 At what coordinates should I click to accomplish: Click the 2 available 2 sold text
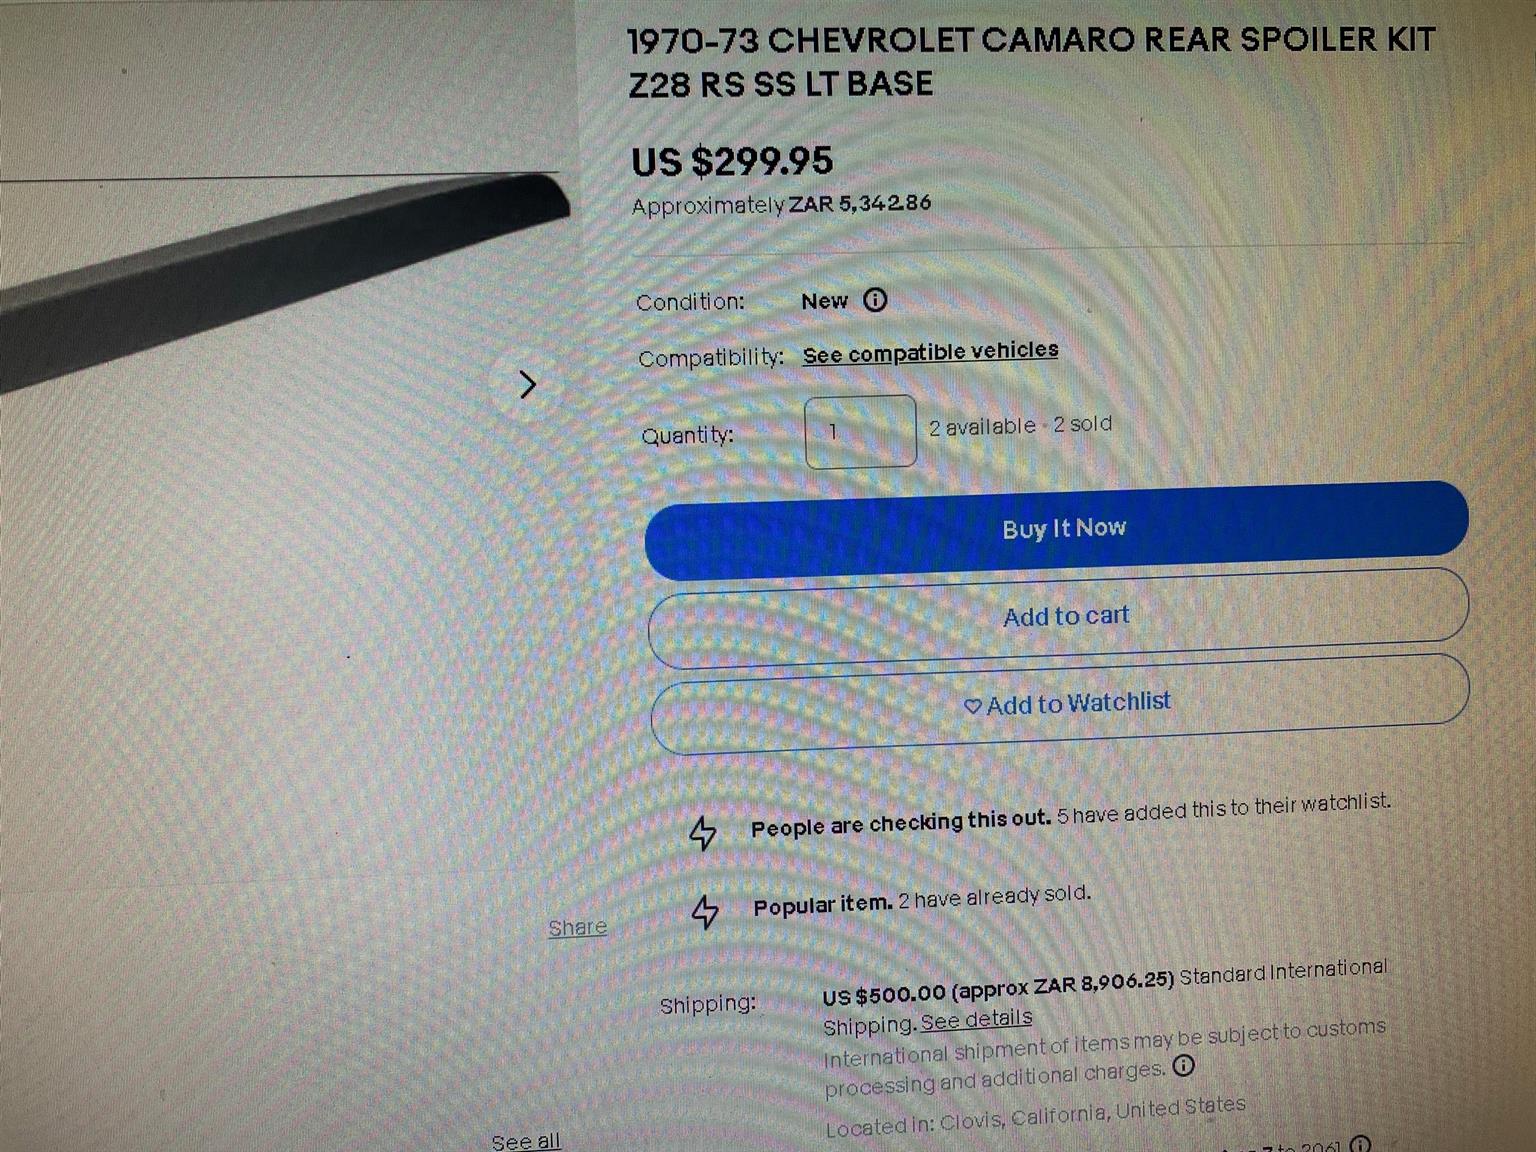[x=1020, y=425]
